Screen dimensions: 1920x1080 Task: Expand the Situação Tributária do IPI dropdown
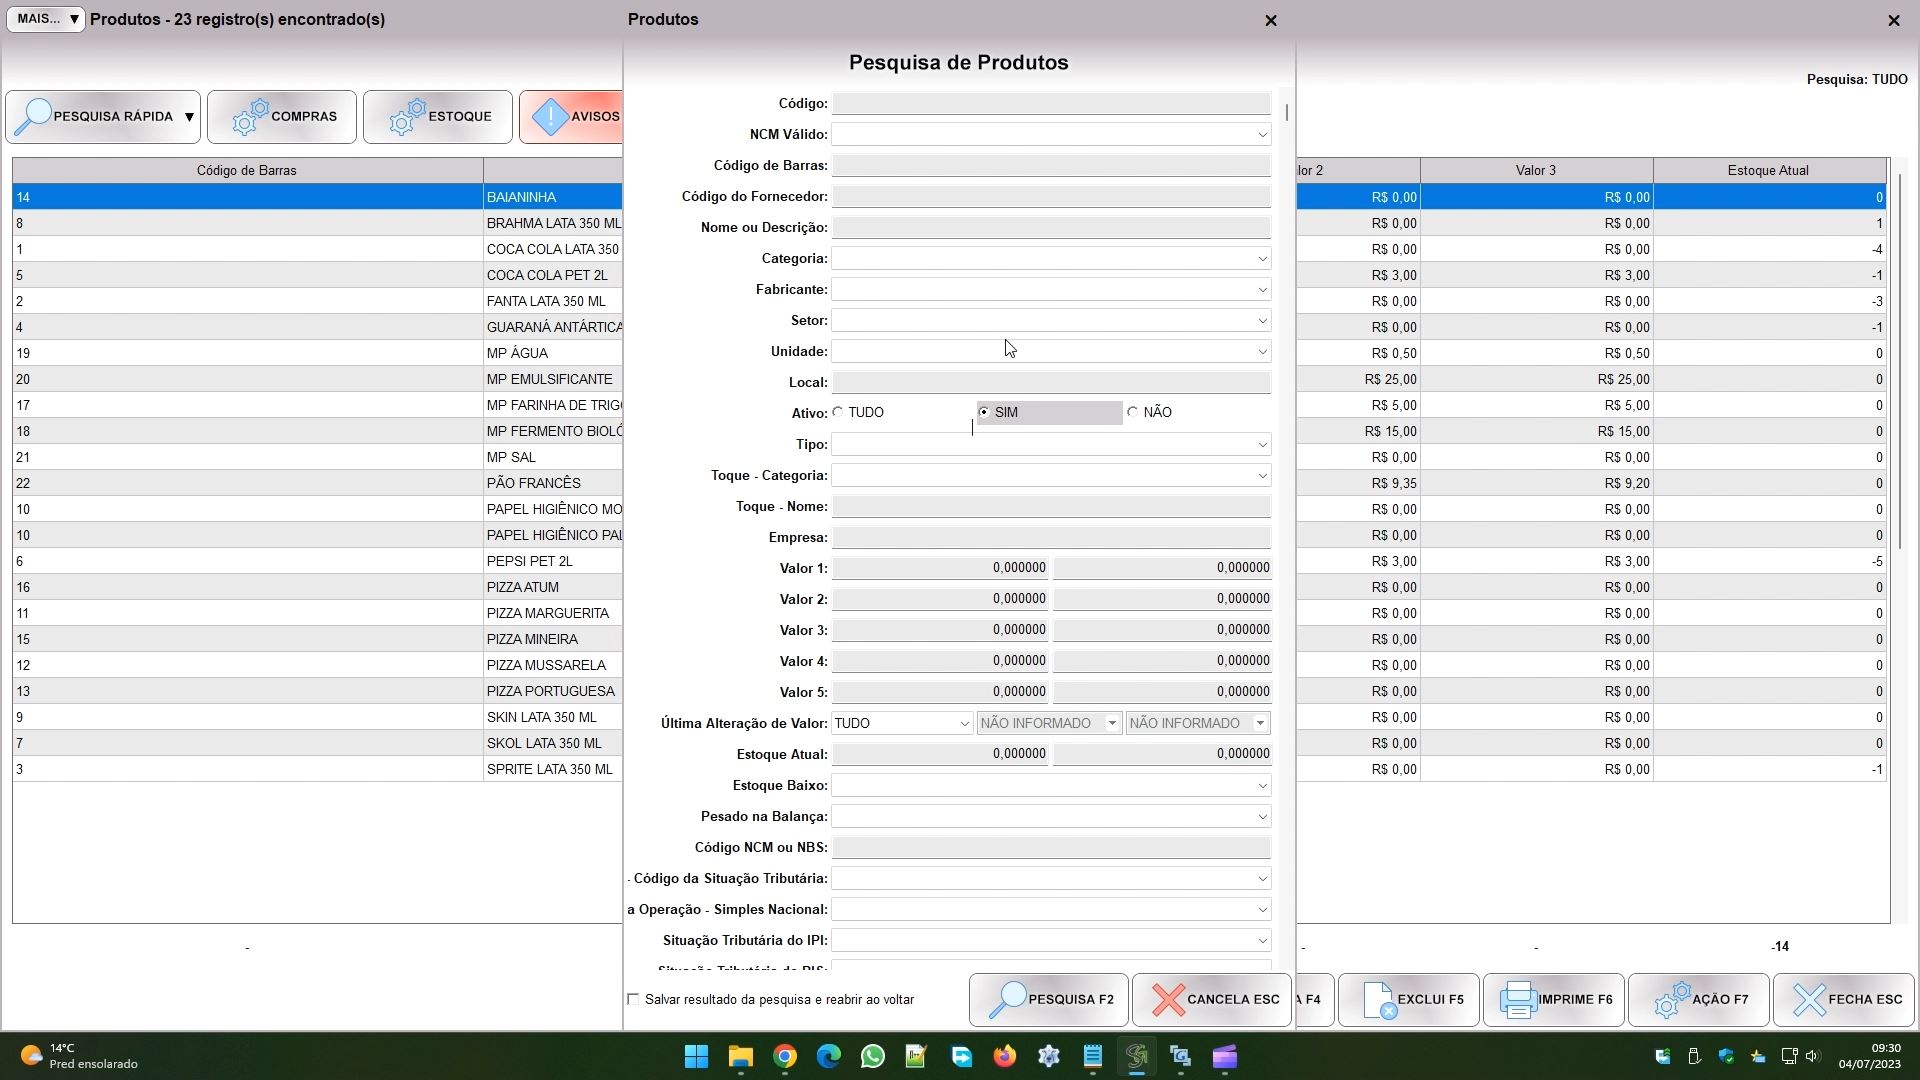pos(1262,940)
